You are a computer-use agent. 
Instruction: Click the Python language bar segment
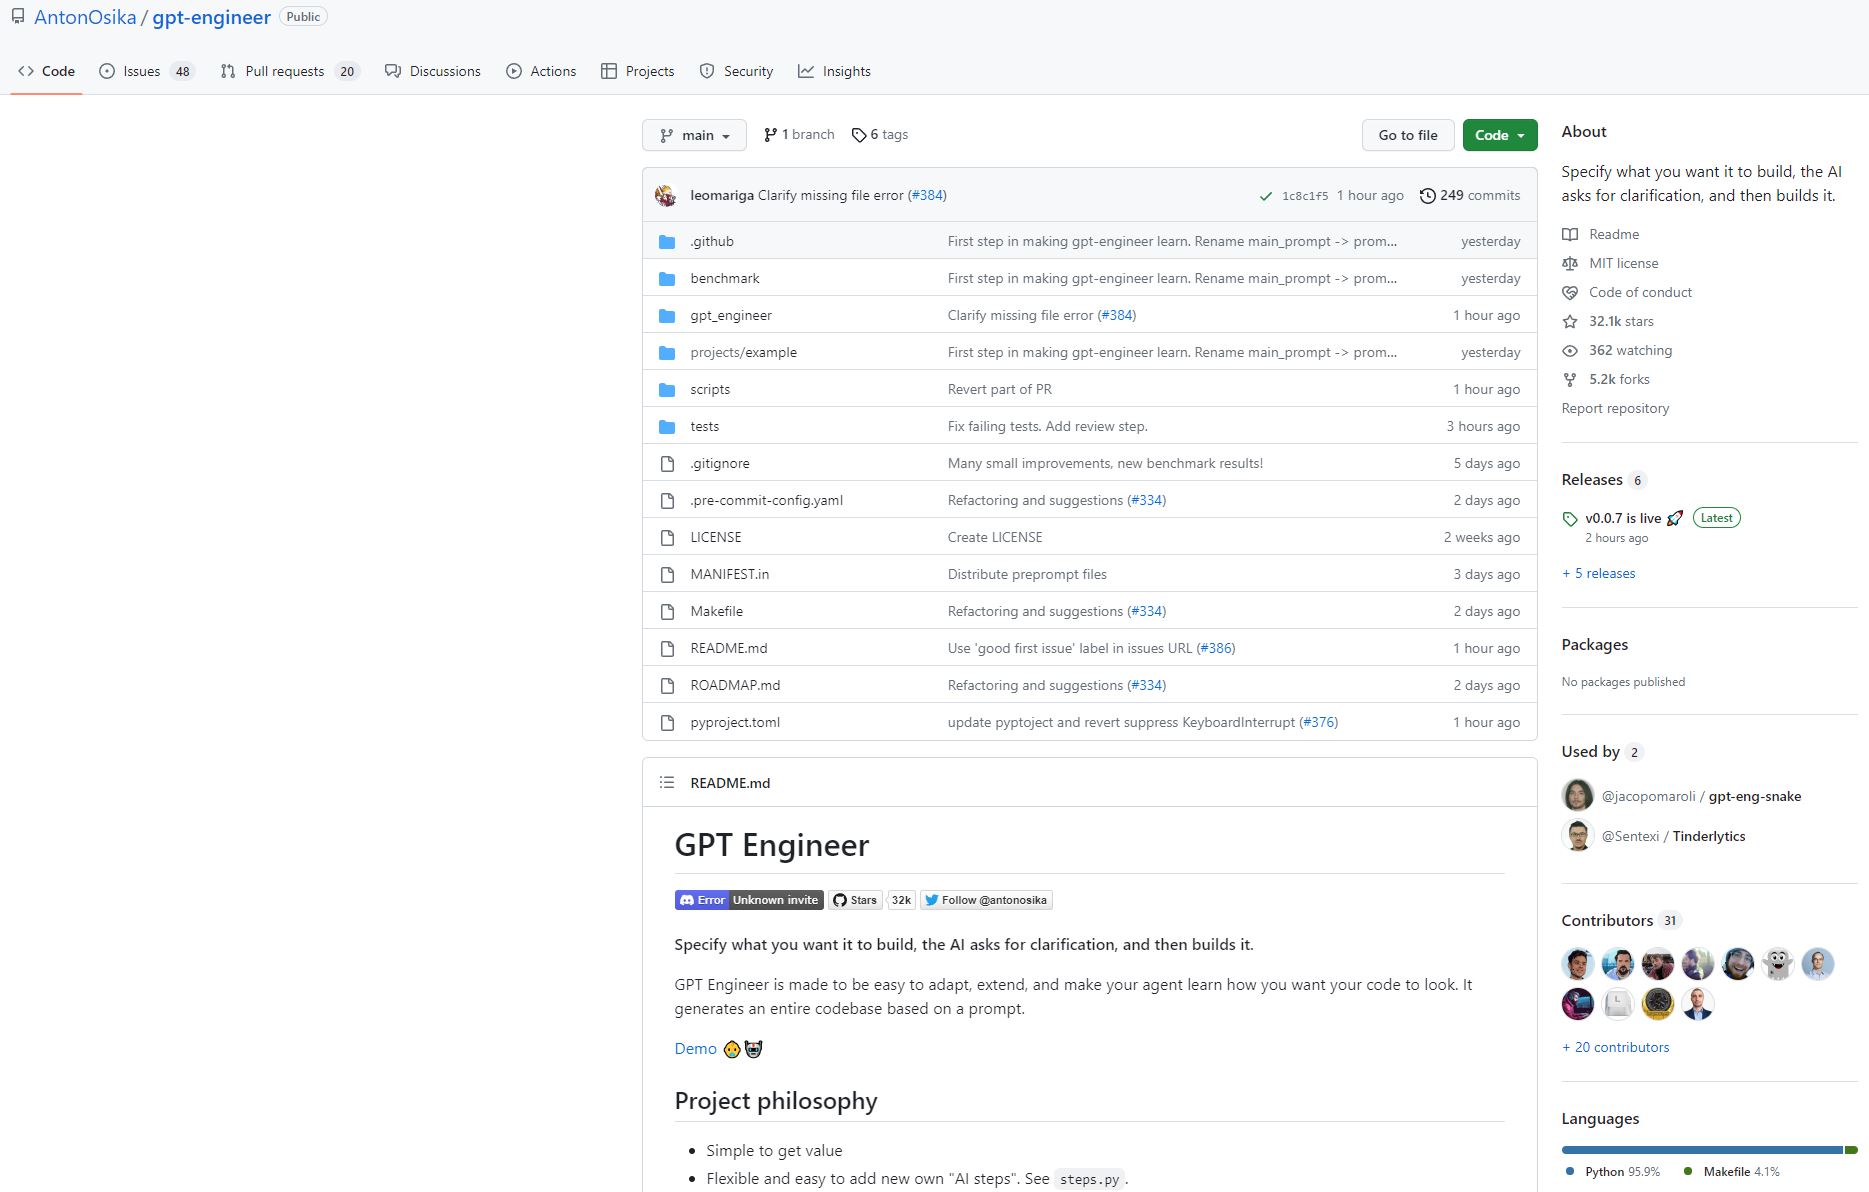[x=1702, y=1150]
